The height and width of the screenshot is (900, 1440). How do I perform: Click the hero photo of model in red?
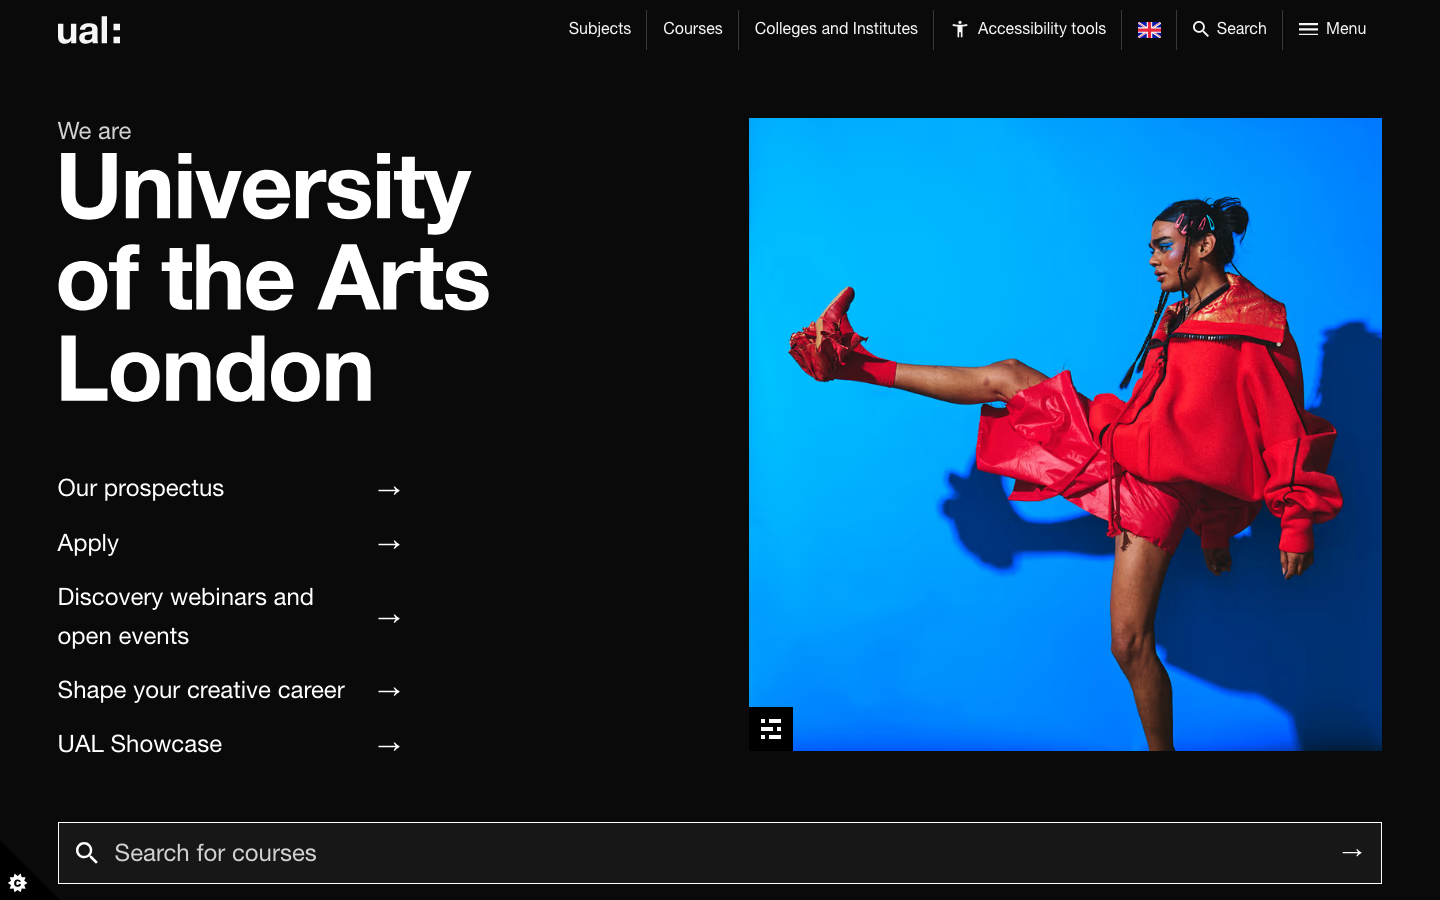click(1065, 434)
